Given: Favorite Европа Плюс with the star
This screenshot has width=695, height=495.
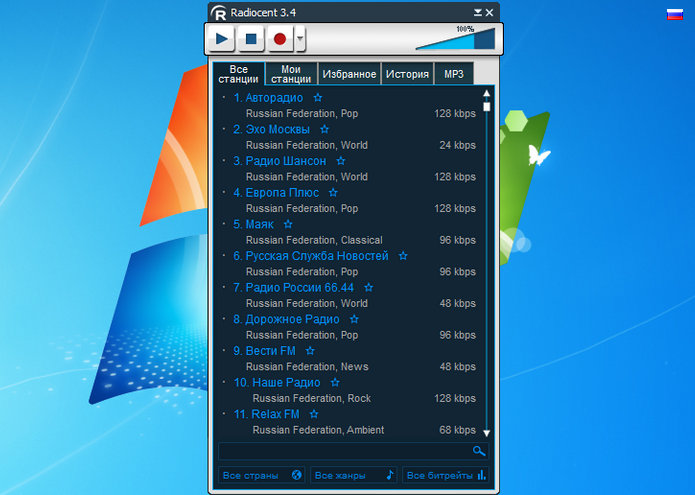Looking at the screenshot, I should click(x=333, y=192).
